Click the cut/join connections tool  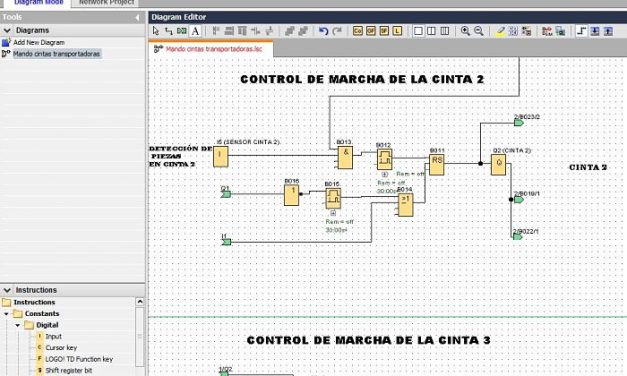tap(182, 31)
